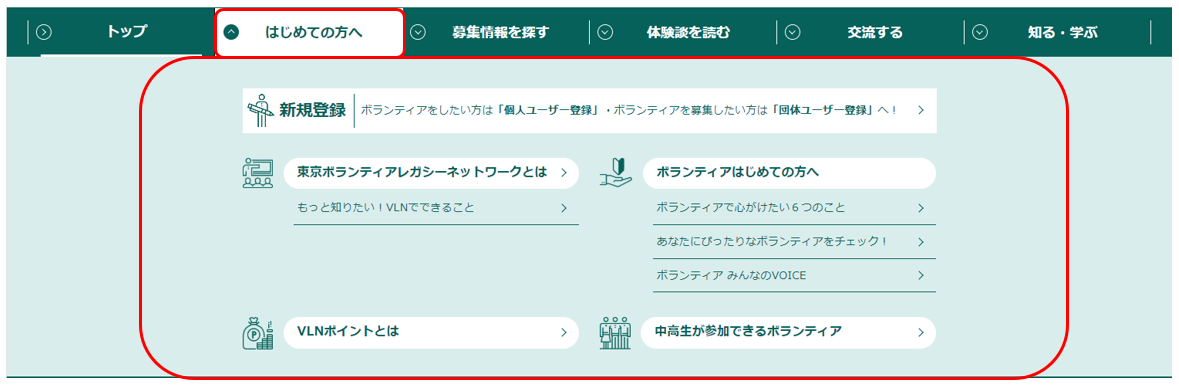Click the money bag coins icon
This screenshot has height=386, width=1179.
point(259,333)
